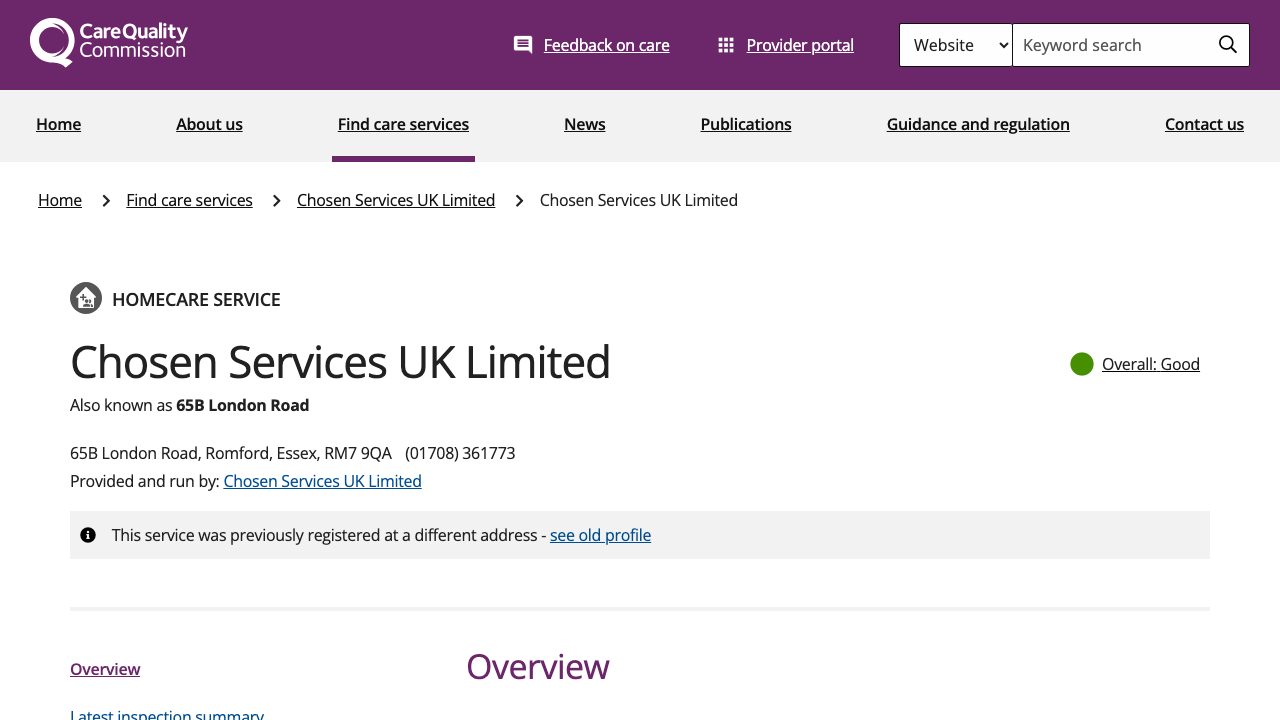The width and height of the screenshot is (1280, 720).
Task: Select Overview in the side navigation
Action: click(x=105, y=669)
